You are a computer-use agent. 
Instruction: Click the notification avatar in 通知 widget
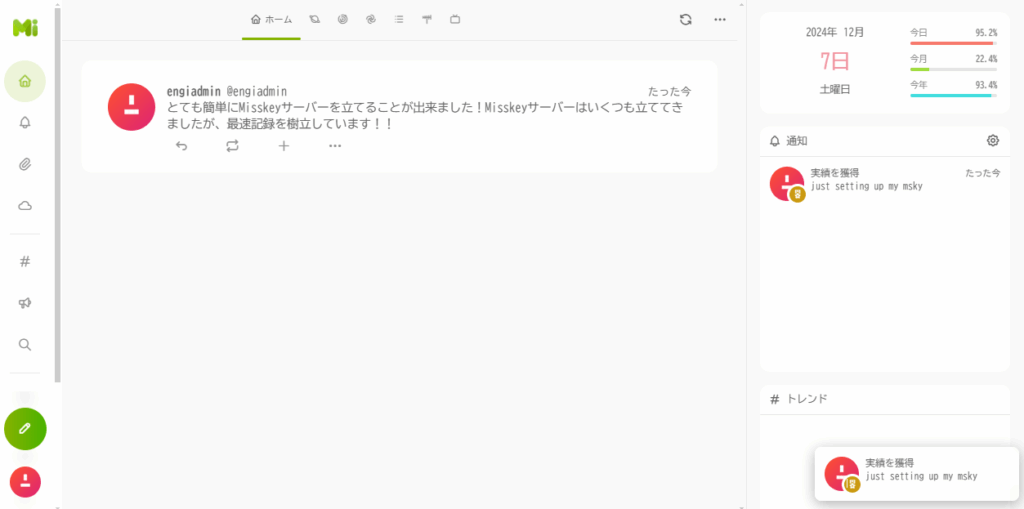787,184
